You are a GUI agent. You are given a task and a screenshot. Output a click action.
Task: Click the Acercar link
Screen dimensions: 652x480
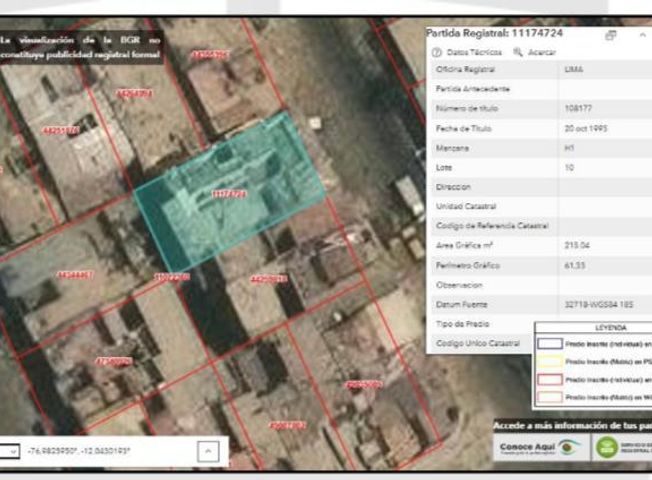pos(542,52)
